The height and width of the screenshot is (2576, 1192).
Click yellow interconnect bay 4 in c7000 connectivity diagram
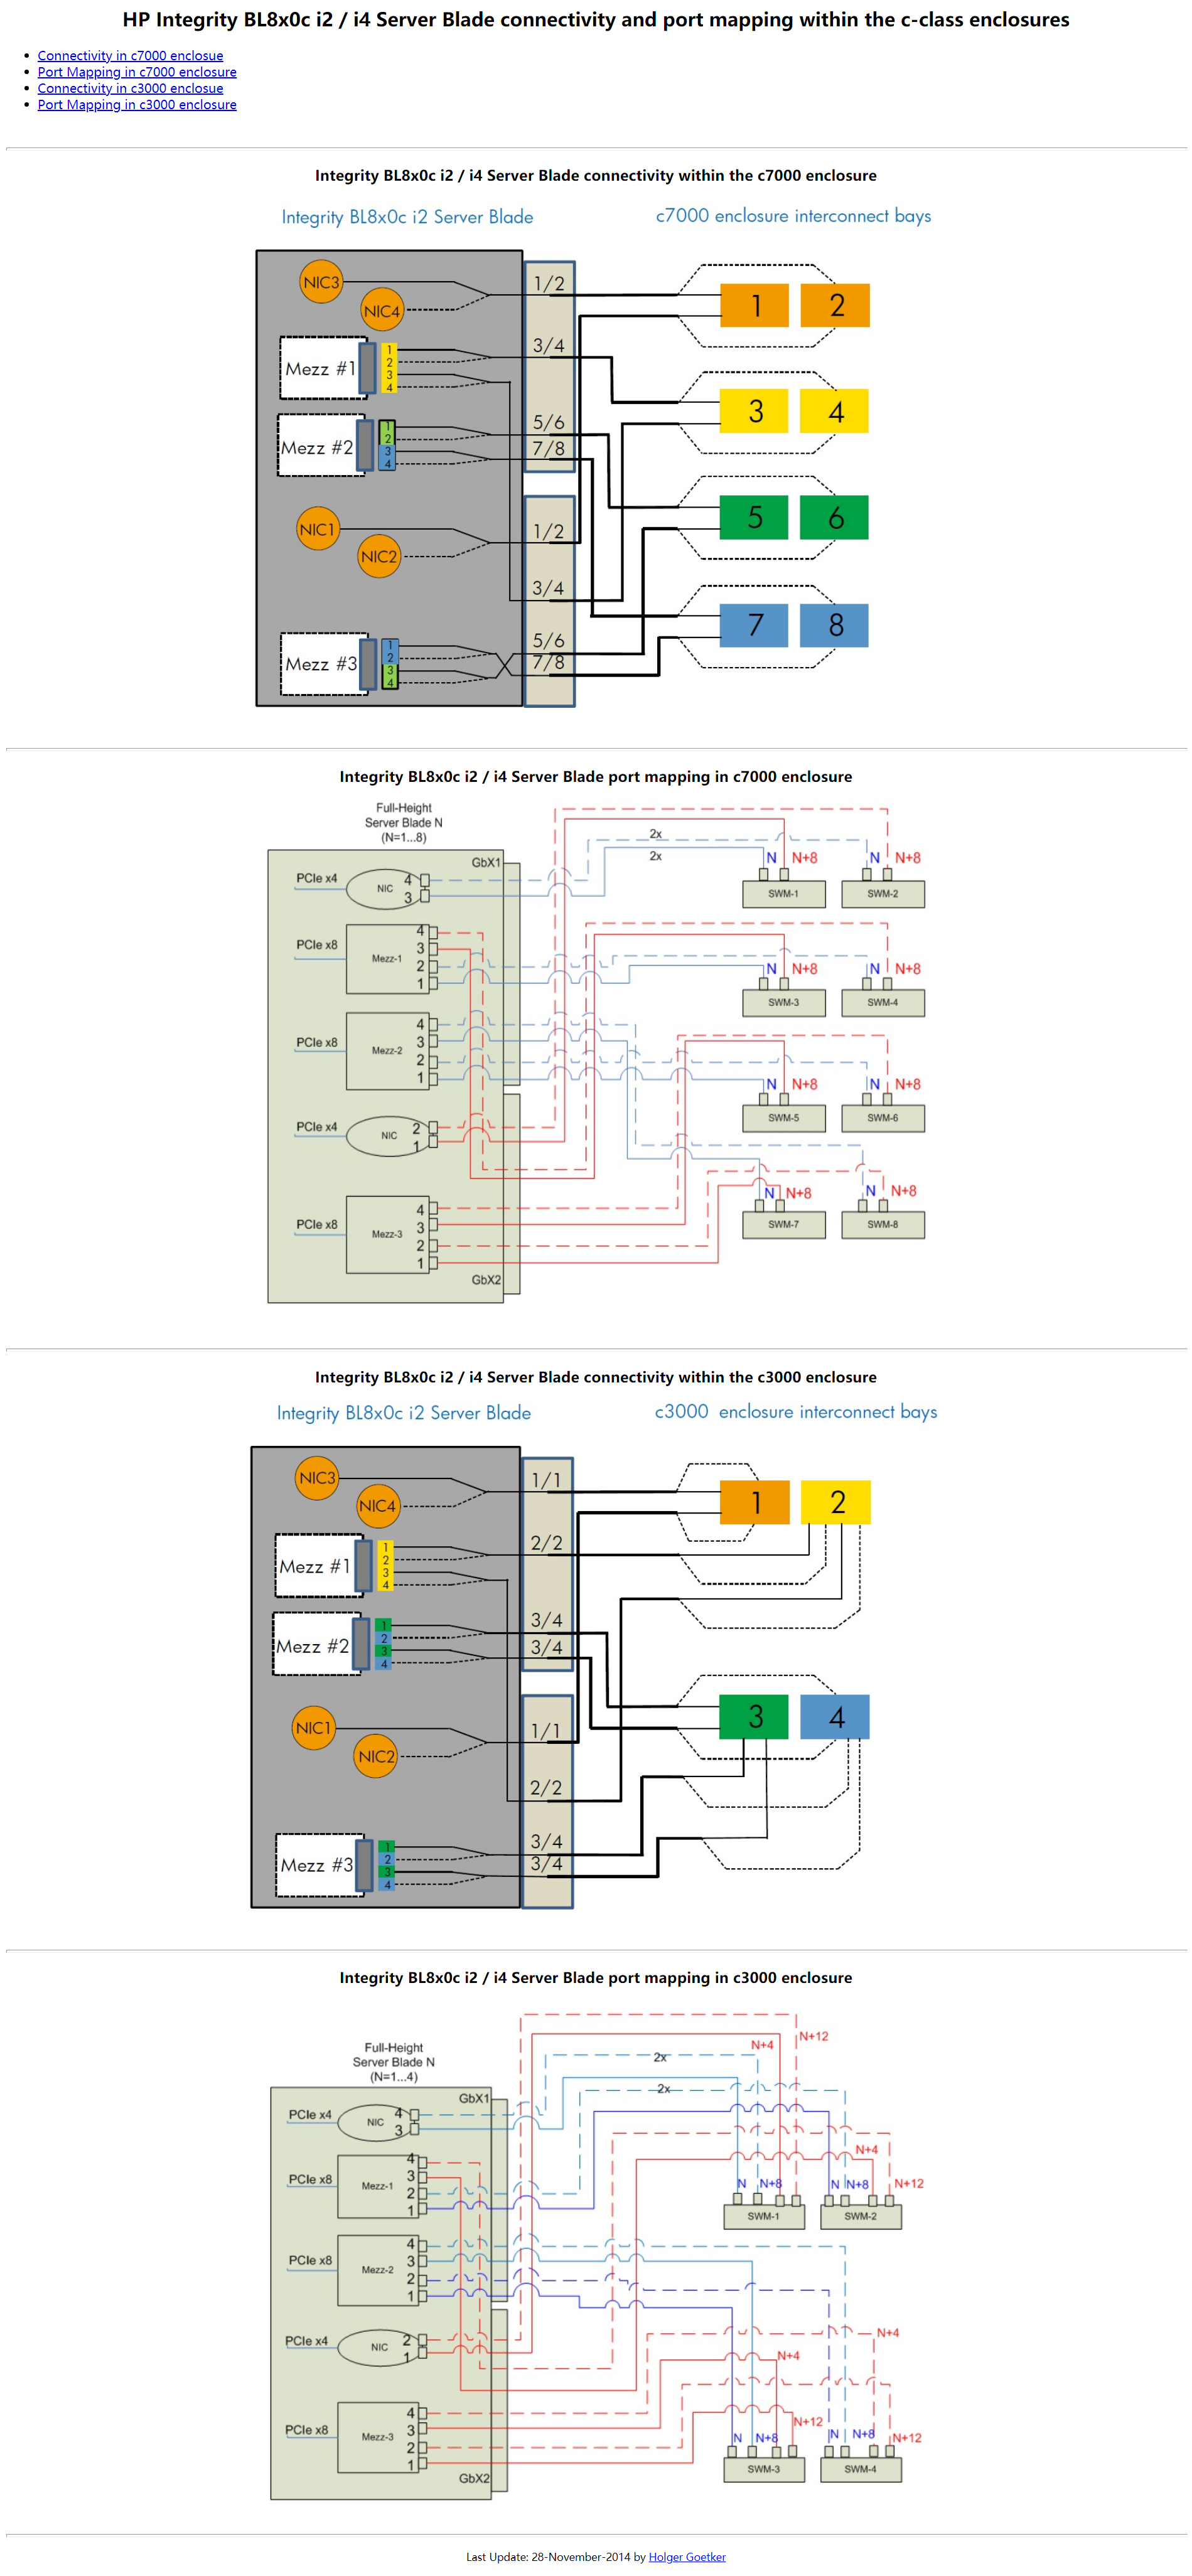tap(835, 411)
